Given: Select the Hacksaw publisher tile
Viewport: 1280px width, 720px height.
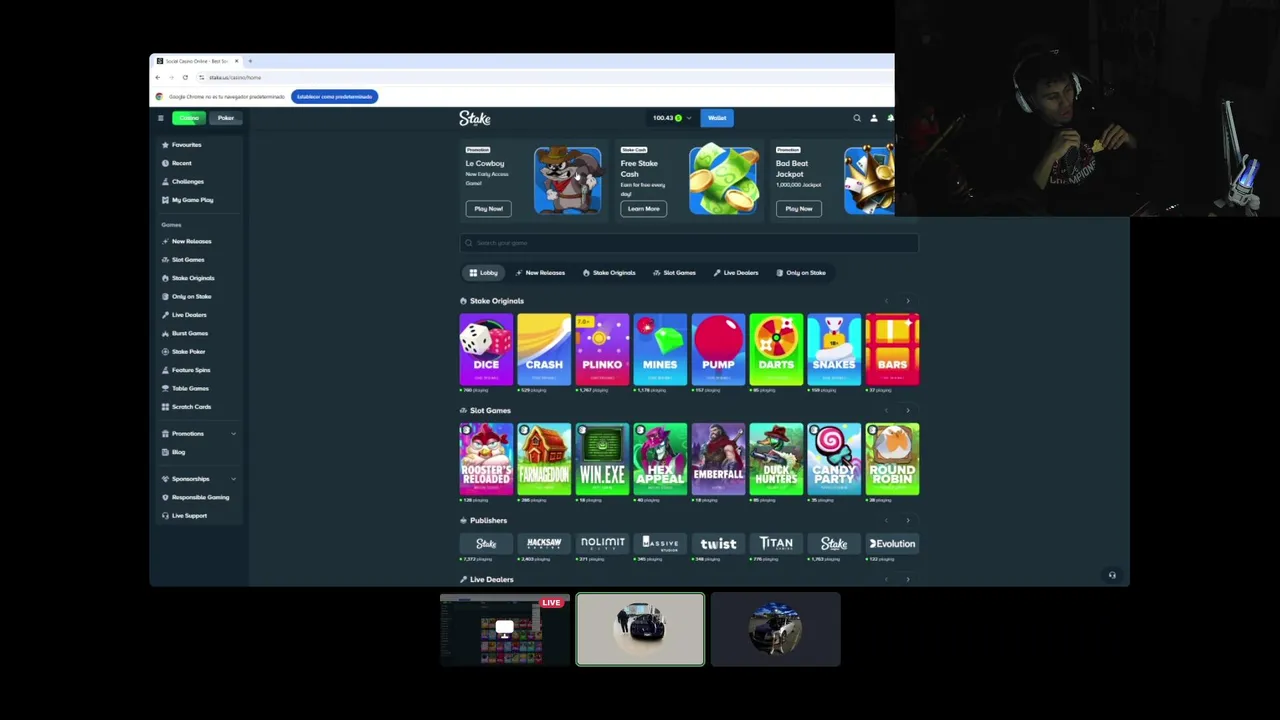Looking at the screenshot, I should [x=544, y=544].
